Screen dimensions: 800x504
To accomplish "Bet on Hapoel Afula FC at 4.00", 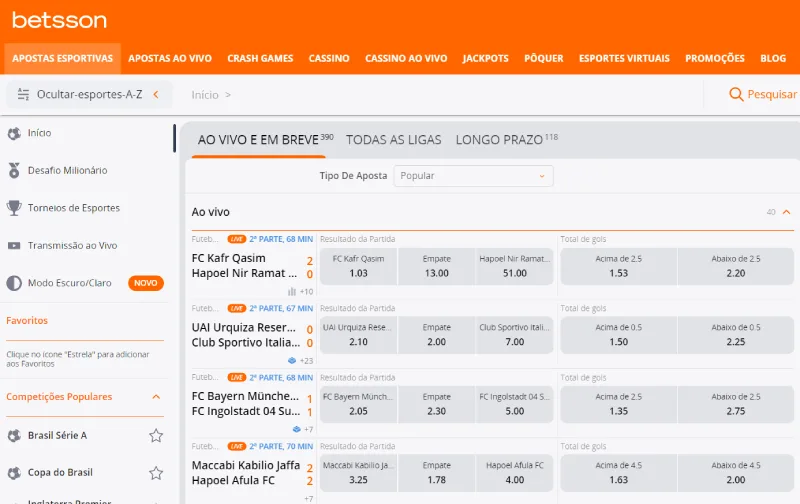I will tap(514, 473).
